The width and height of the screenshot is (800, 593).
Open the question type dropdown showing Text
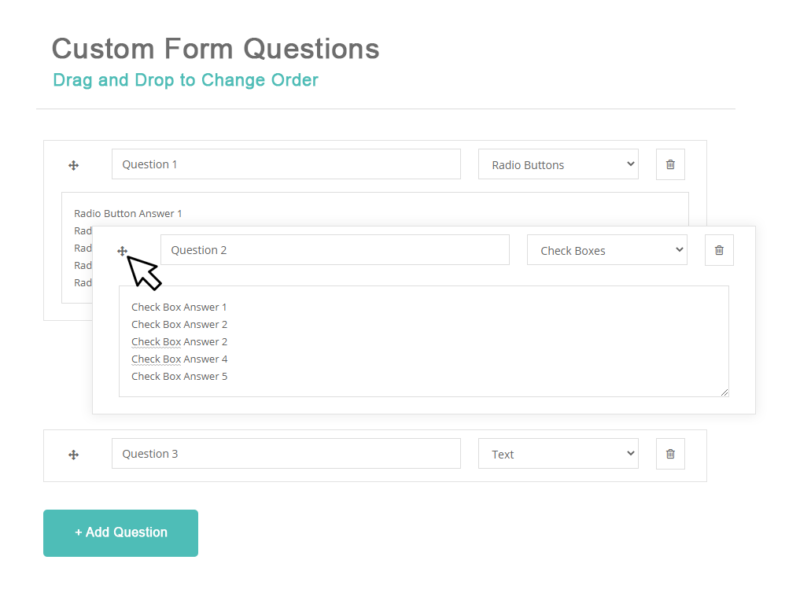[x=558, y=453]
